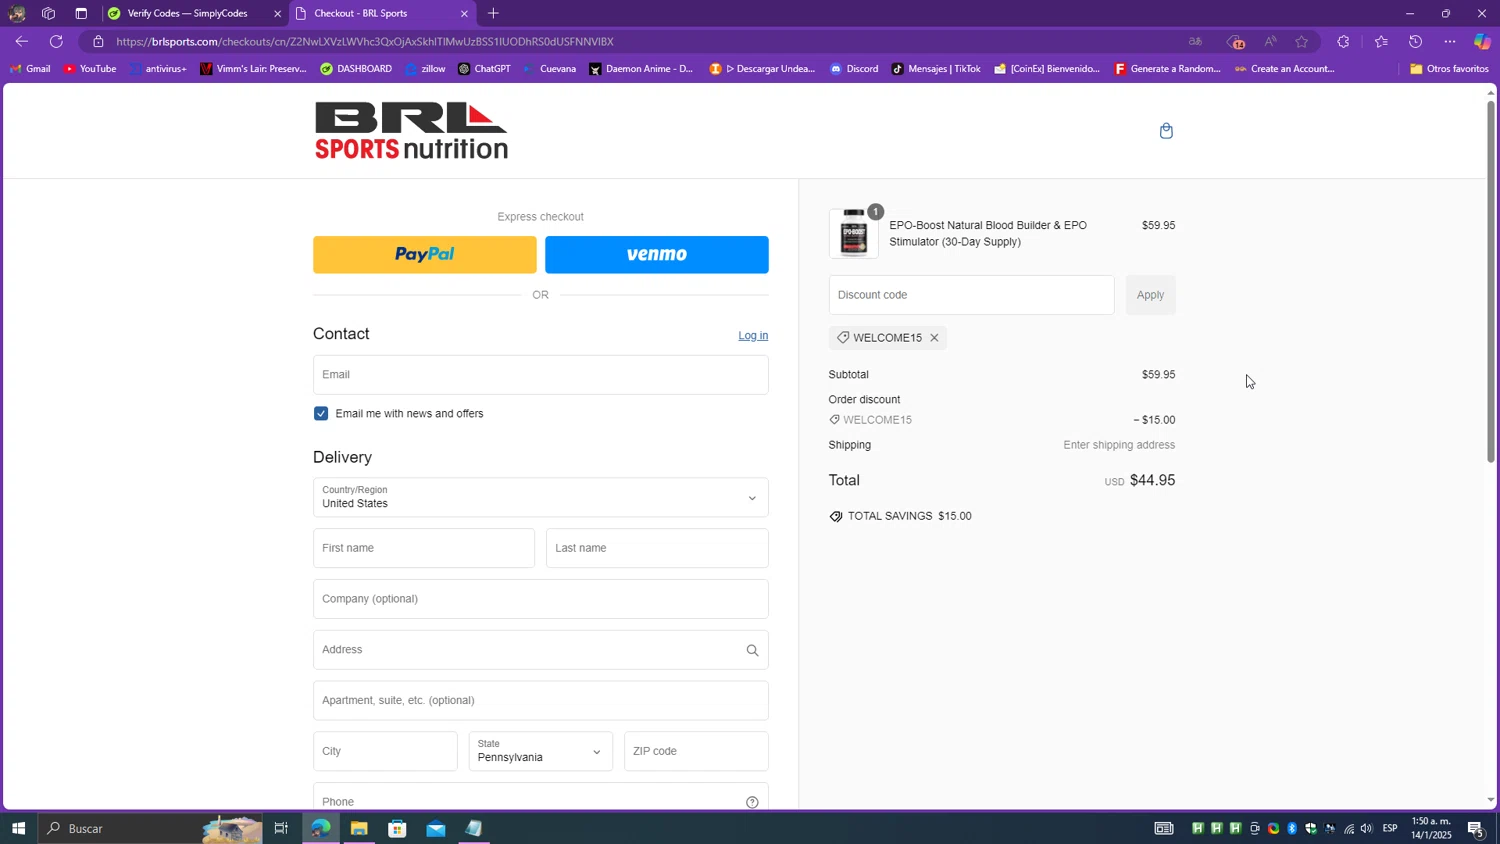
Task: Click the browser address bar URL
Action: click(365, 42)
